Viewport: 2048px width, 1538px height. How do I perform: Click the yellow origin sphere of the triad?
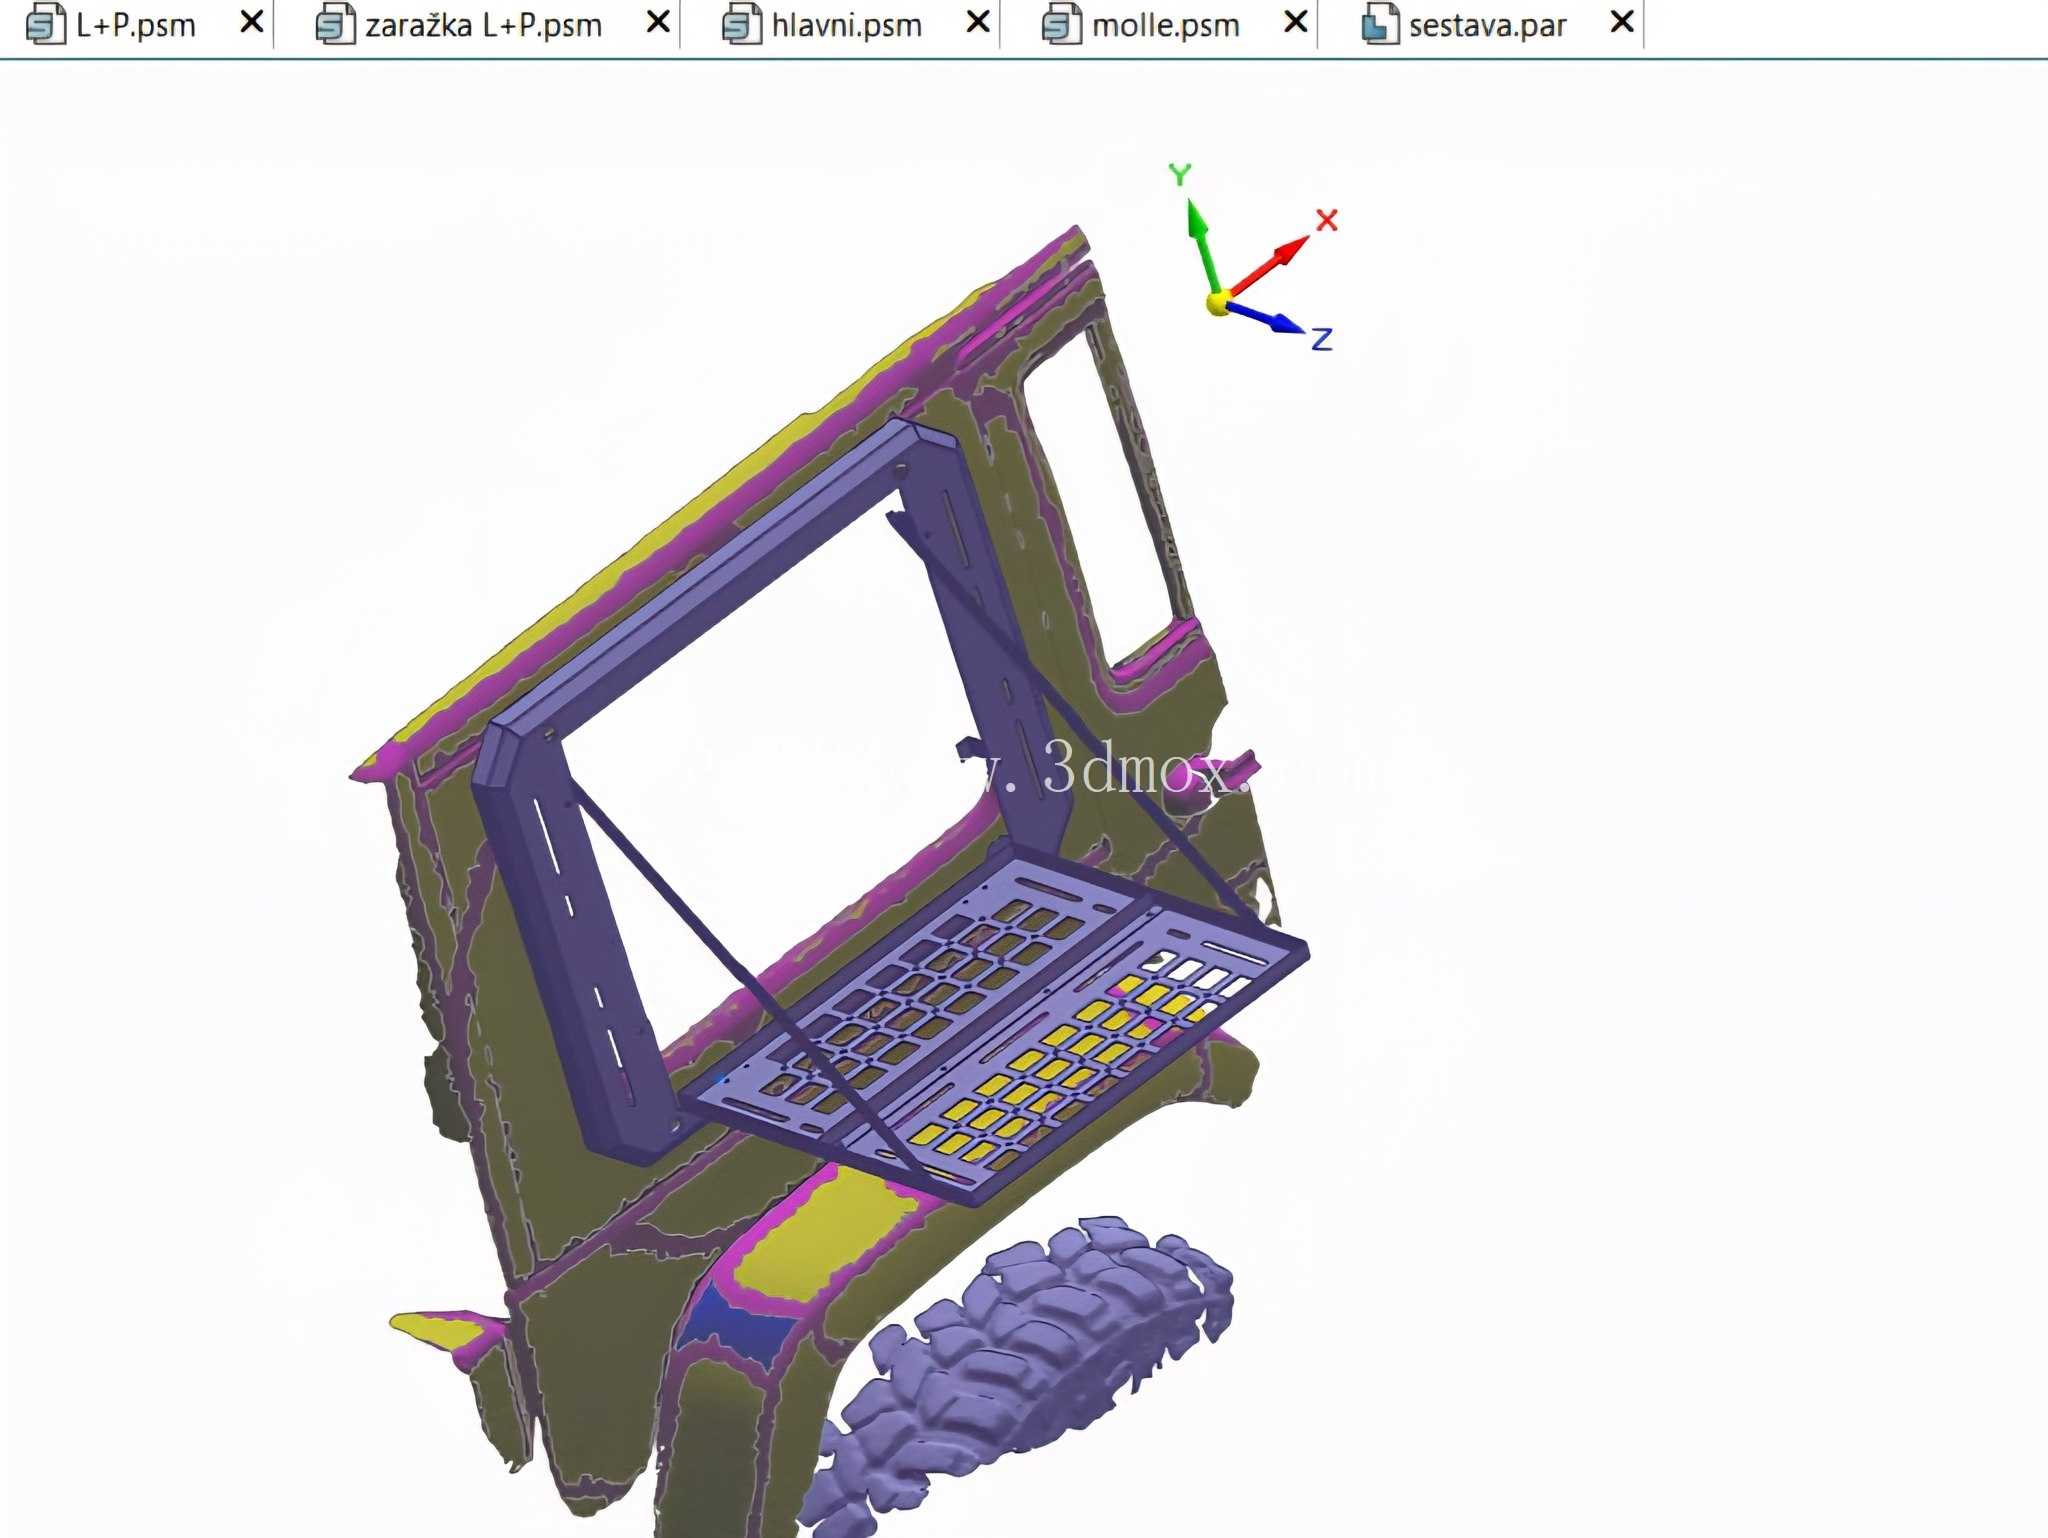pyautogui.click(x=1218, y=303)
